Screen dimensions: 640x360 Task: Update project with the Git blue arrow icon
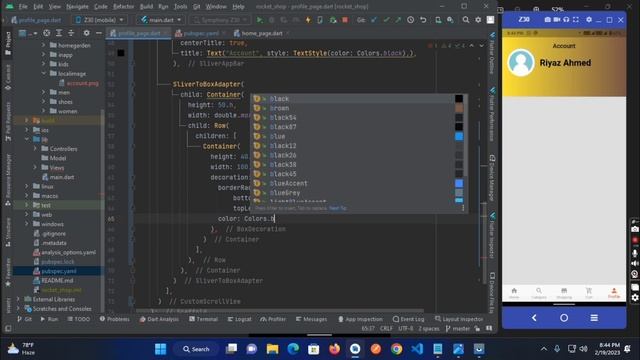coord(374,20)
